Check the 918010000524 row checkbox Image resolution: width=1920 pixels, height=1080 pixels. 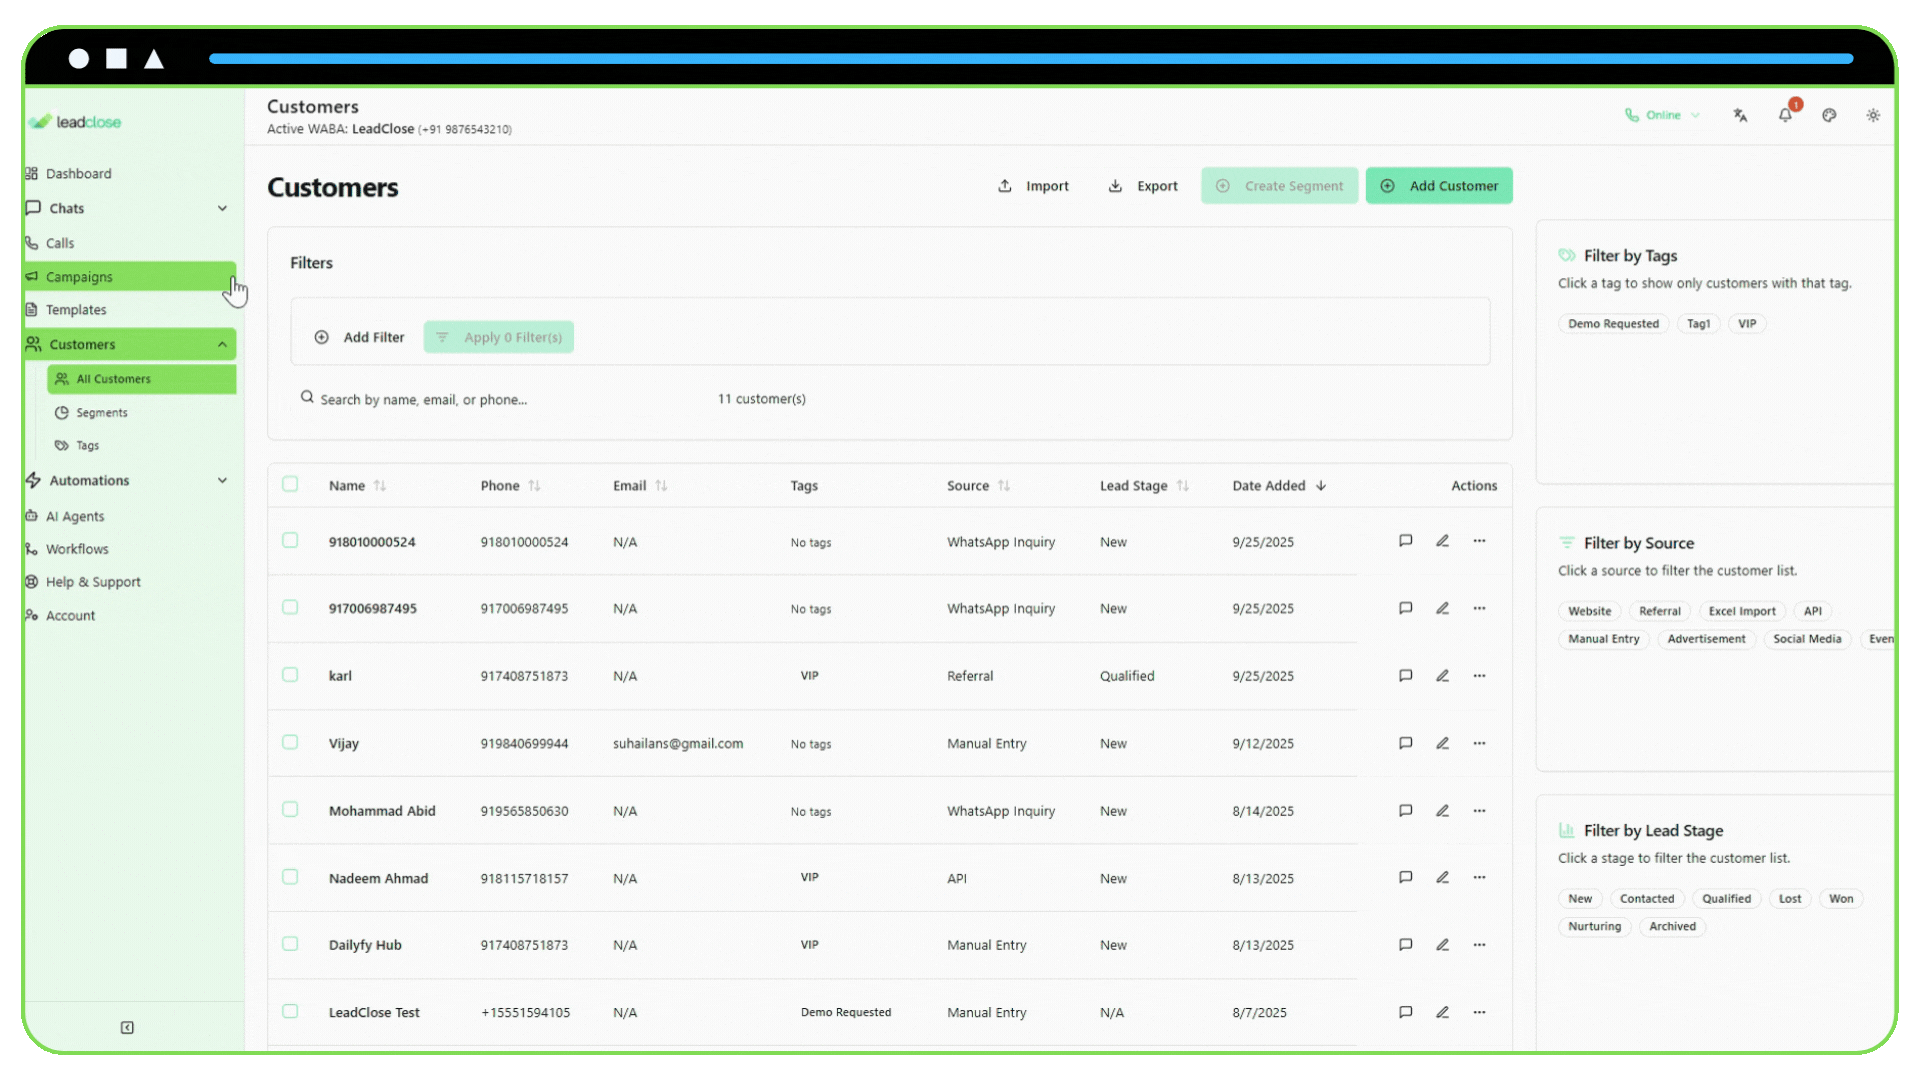(290, 540)
